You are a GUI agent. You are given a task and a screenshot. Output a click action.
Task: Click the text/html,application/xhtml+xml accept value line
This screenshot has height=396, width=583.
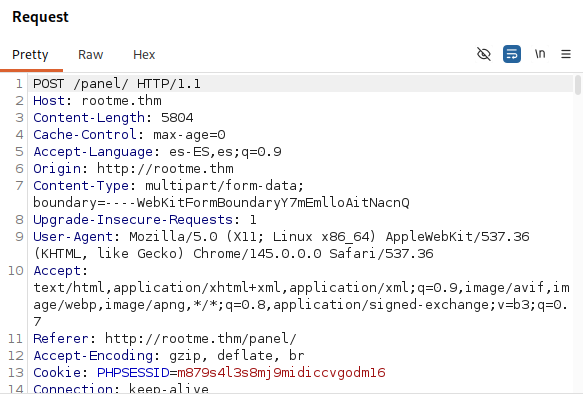click(301, 288)
